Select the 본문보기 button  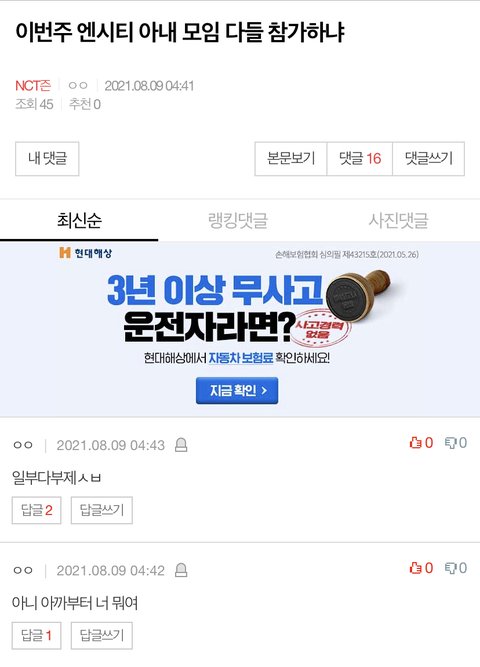point(291,159)
